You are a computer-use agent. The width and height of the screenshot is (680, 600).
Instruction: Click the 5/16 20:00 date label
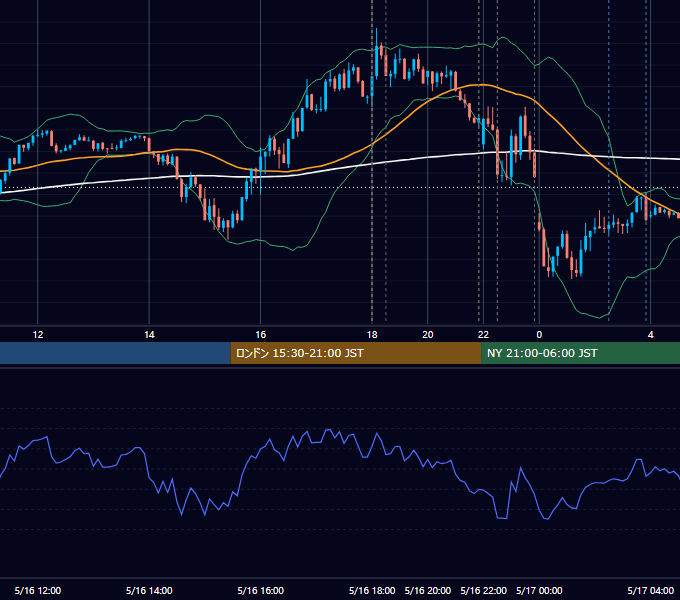[428, 590]
